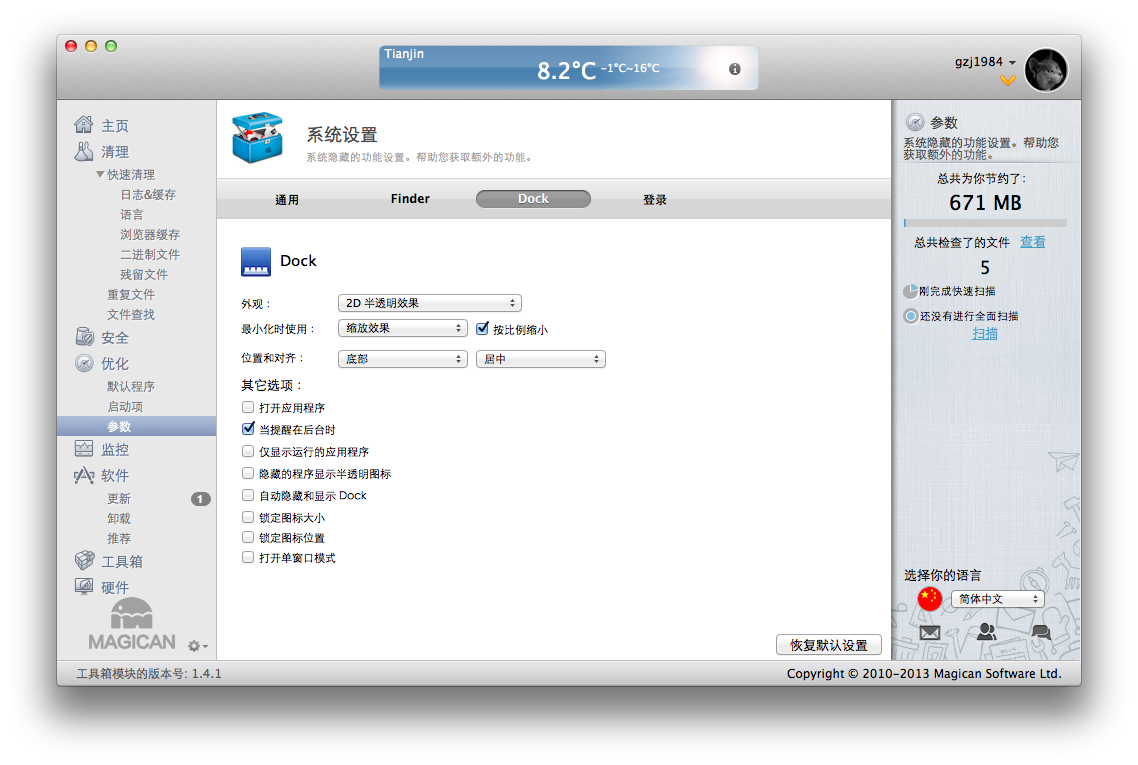Open 外观 2D 半透明效果 dropdown
Viewport: 1138px width, 765px height.
tap(429, 303)
